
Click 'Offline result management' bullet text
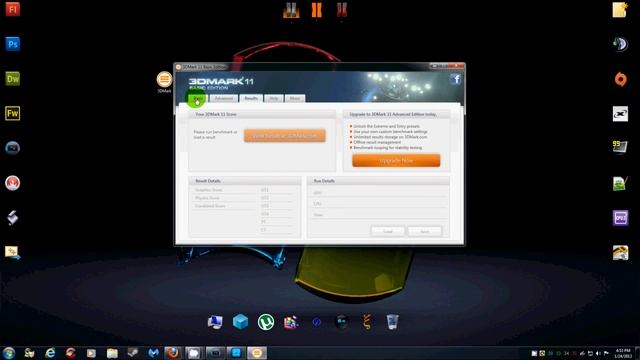(377, 142)
